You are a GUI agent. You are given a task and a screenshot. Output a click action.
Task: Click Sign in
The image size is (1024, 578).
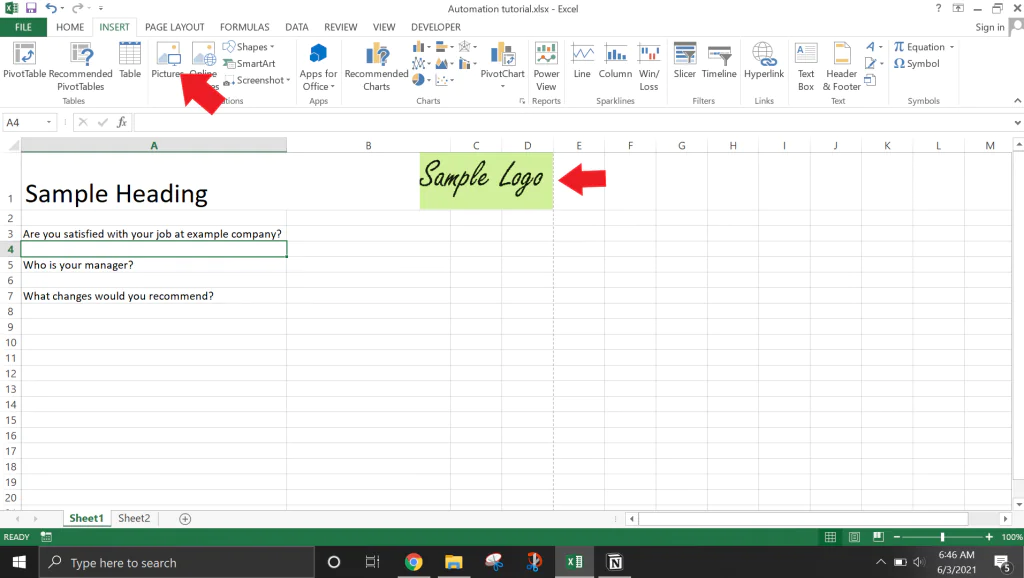pos(989,27)
